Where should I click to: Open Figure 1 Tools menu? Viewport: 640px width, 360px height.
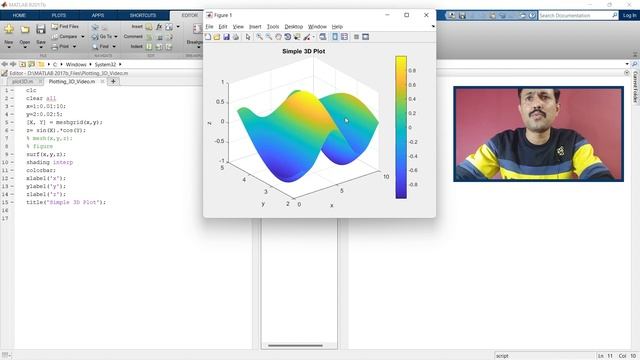click(273, 27)
